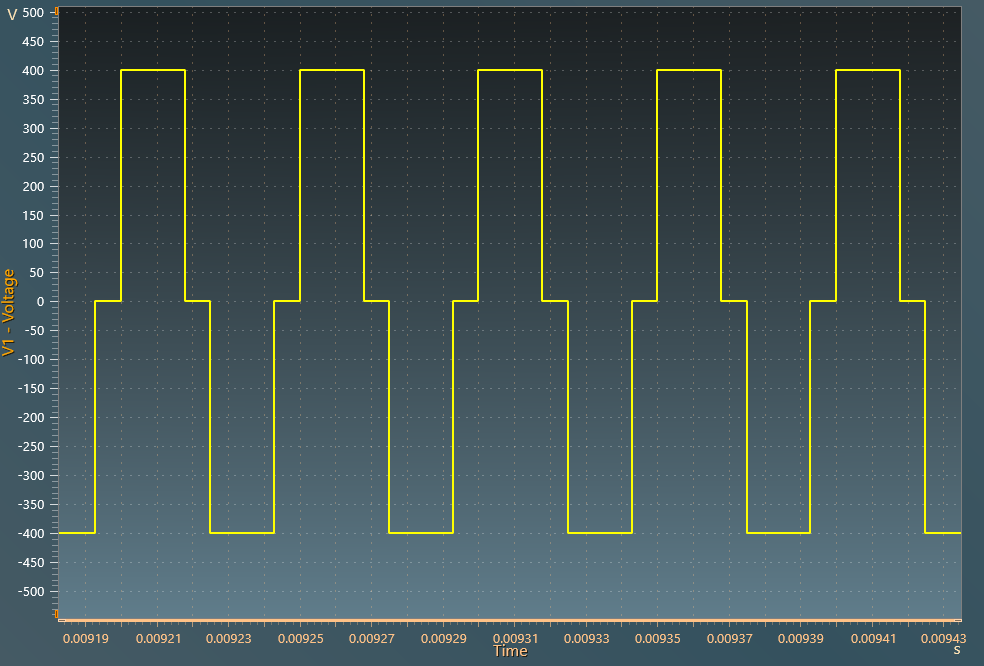Screen dimensions: 984x666
Task: Click the 0 tick label on the voltage axis
Action: 41,302
